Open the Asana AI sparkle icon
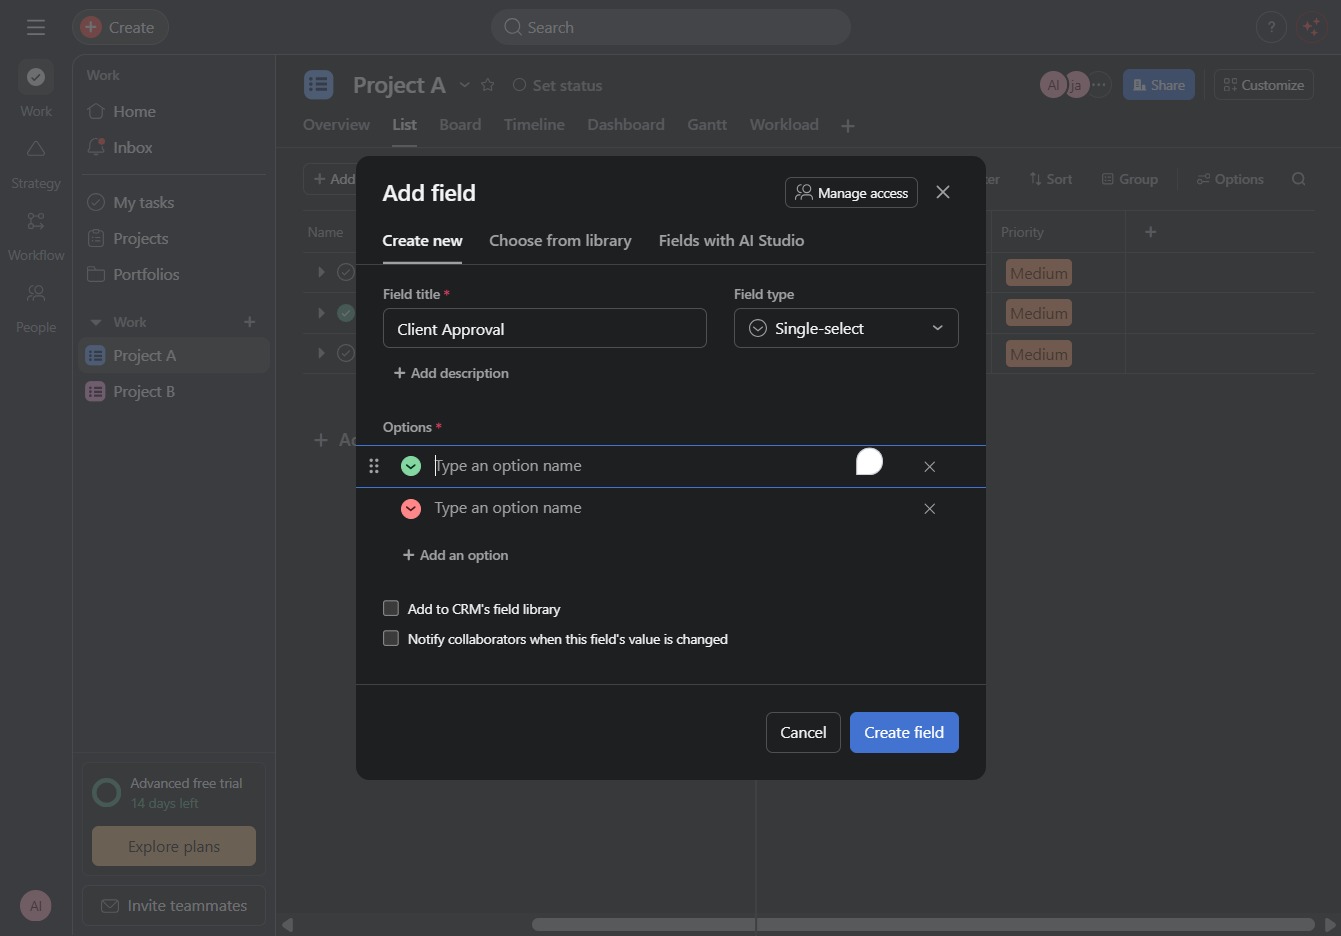The width and height of the screenshot is (1341, 936). point(1311,27)
